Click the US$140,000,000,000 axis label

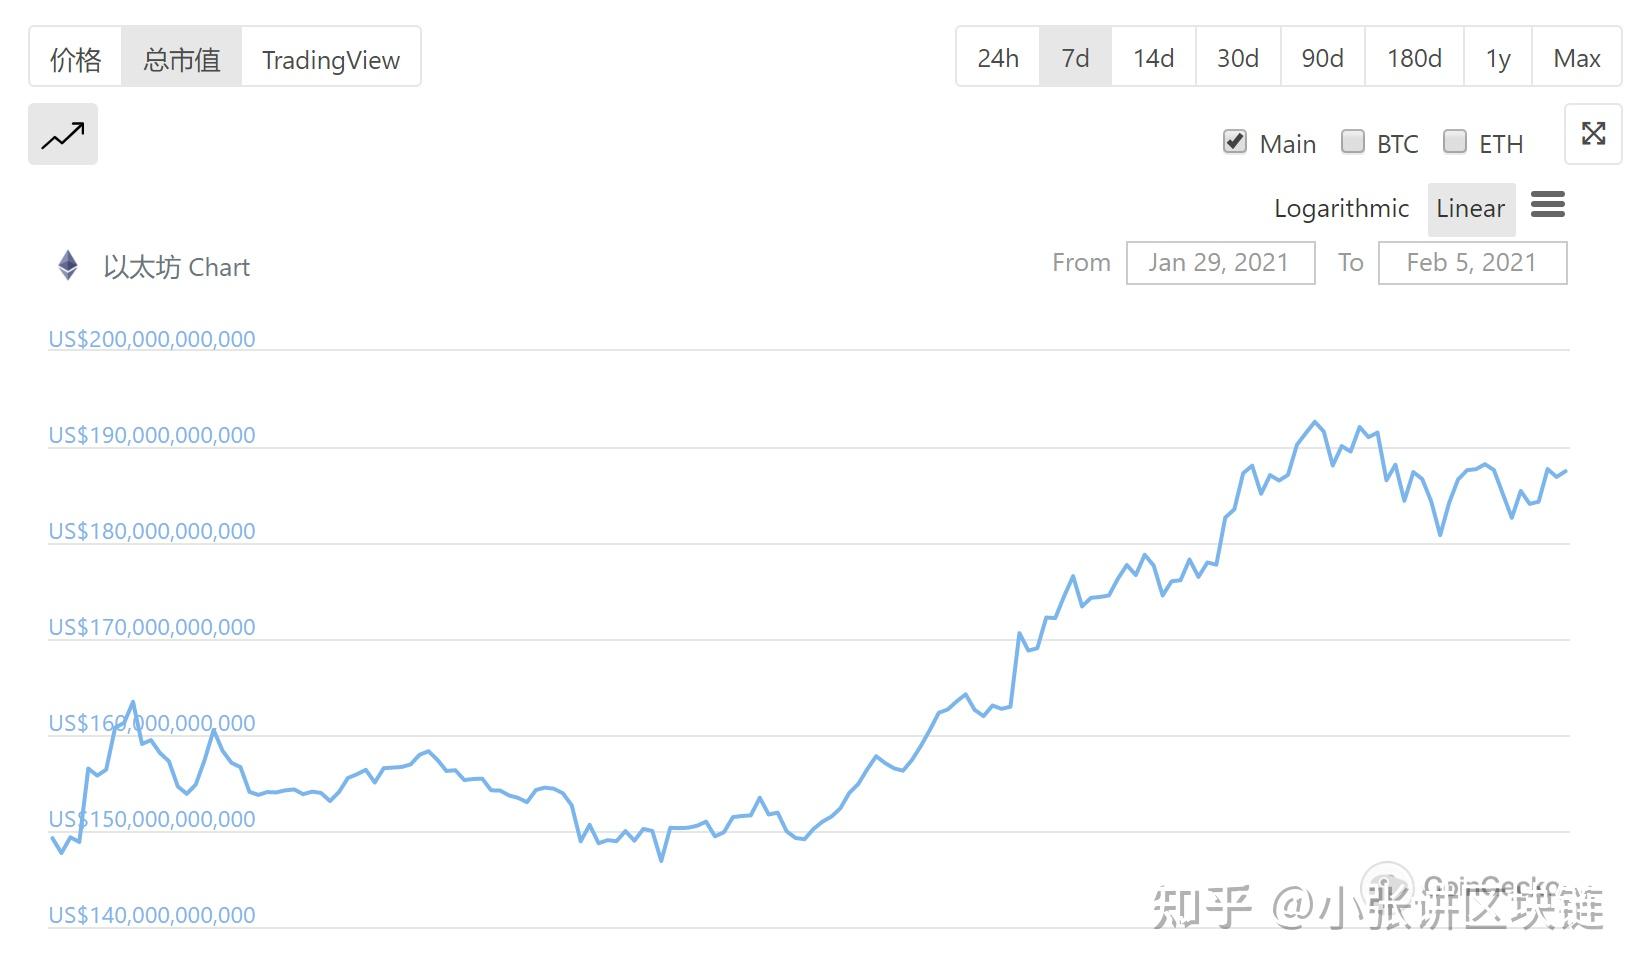[152, 915]
